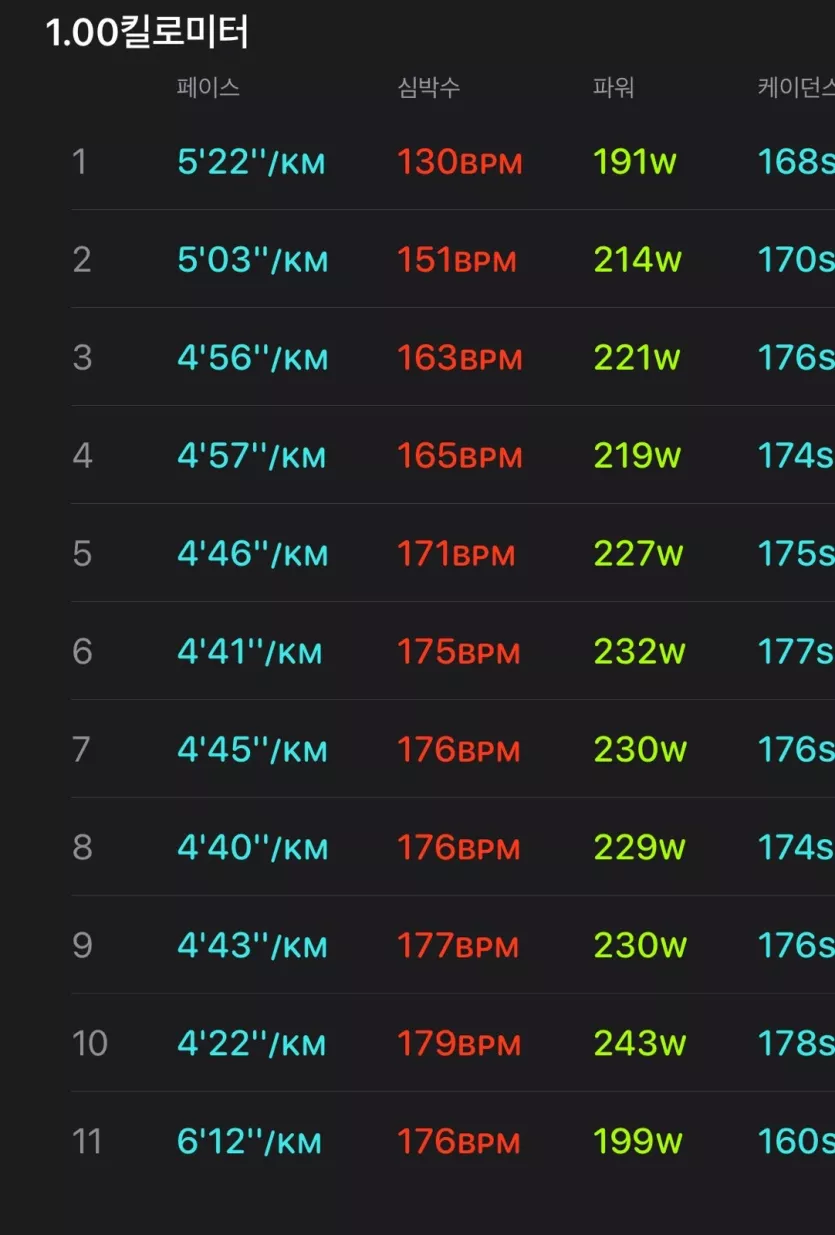Tap the 케이던스 column header

pyautogui.click(x=795, y=87)
